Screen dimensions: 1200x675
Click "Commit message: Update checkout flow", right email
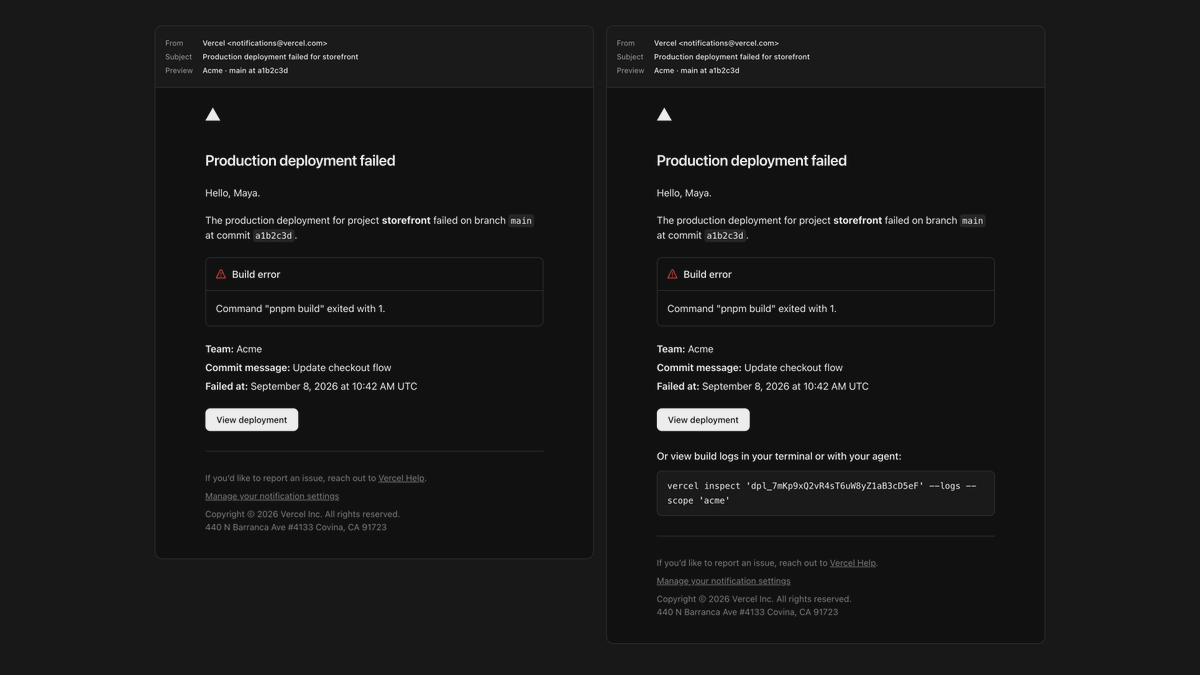[750, 368]
